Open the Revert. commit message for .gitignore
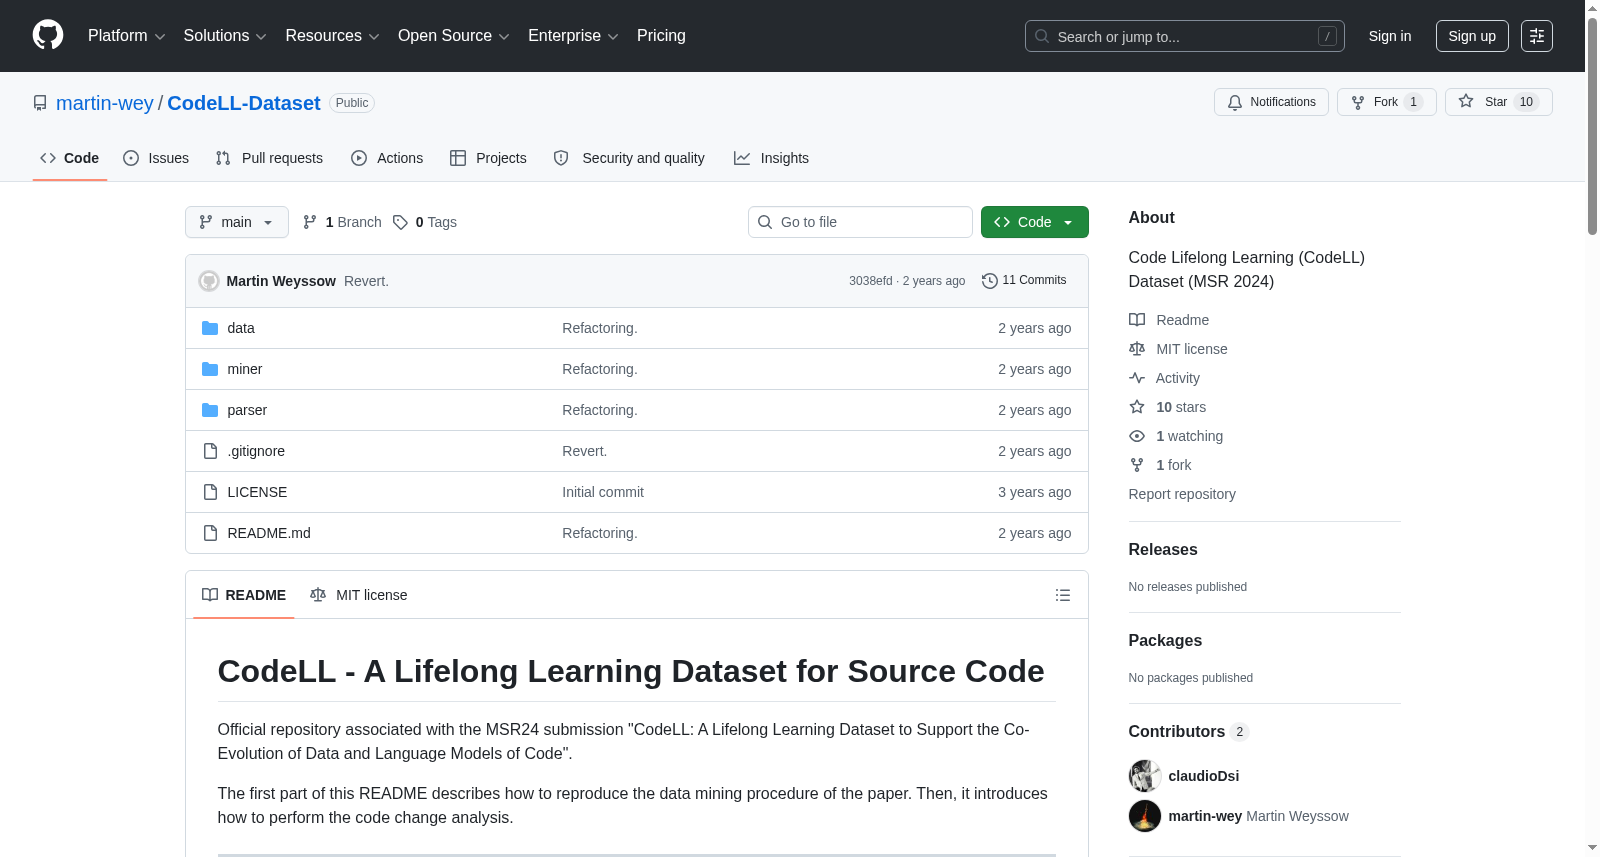The width and height of the screenshot is (1600, 857). point(584,451)
